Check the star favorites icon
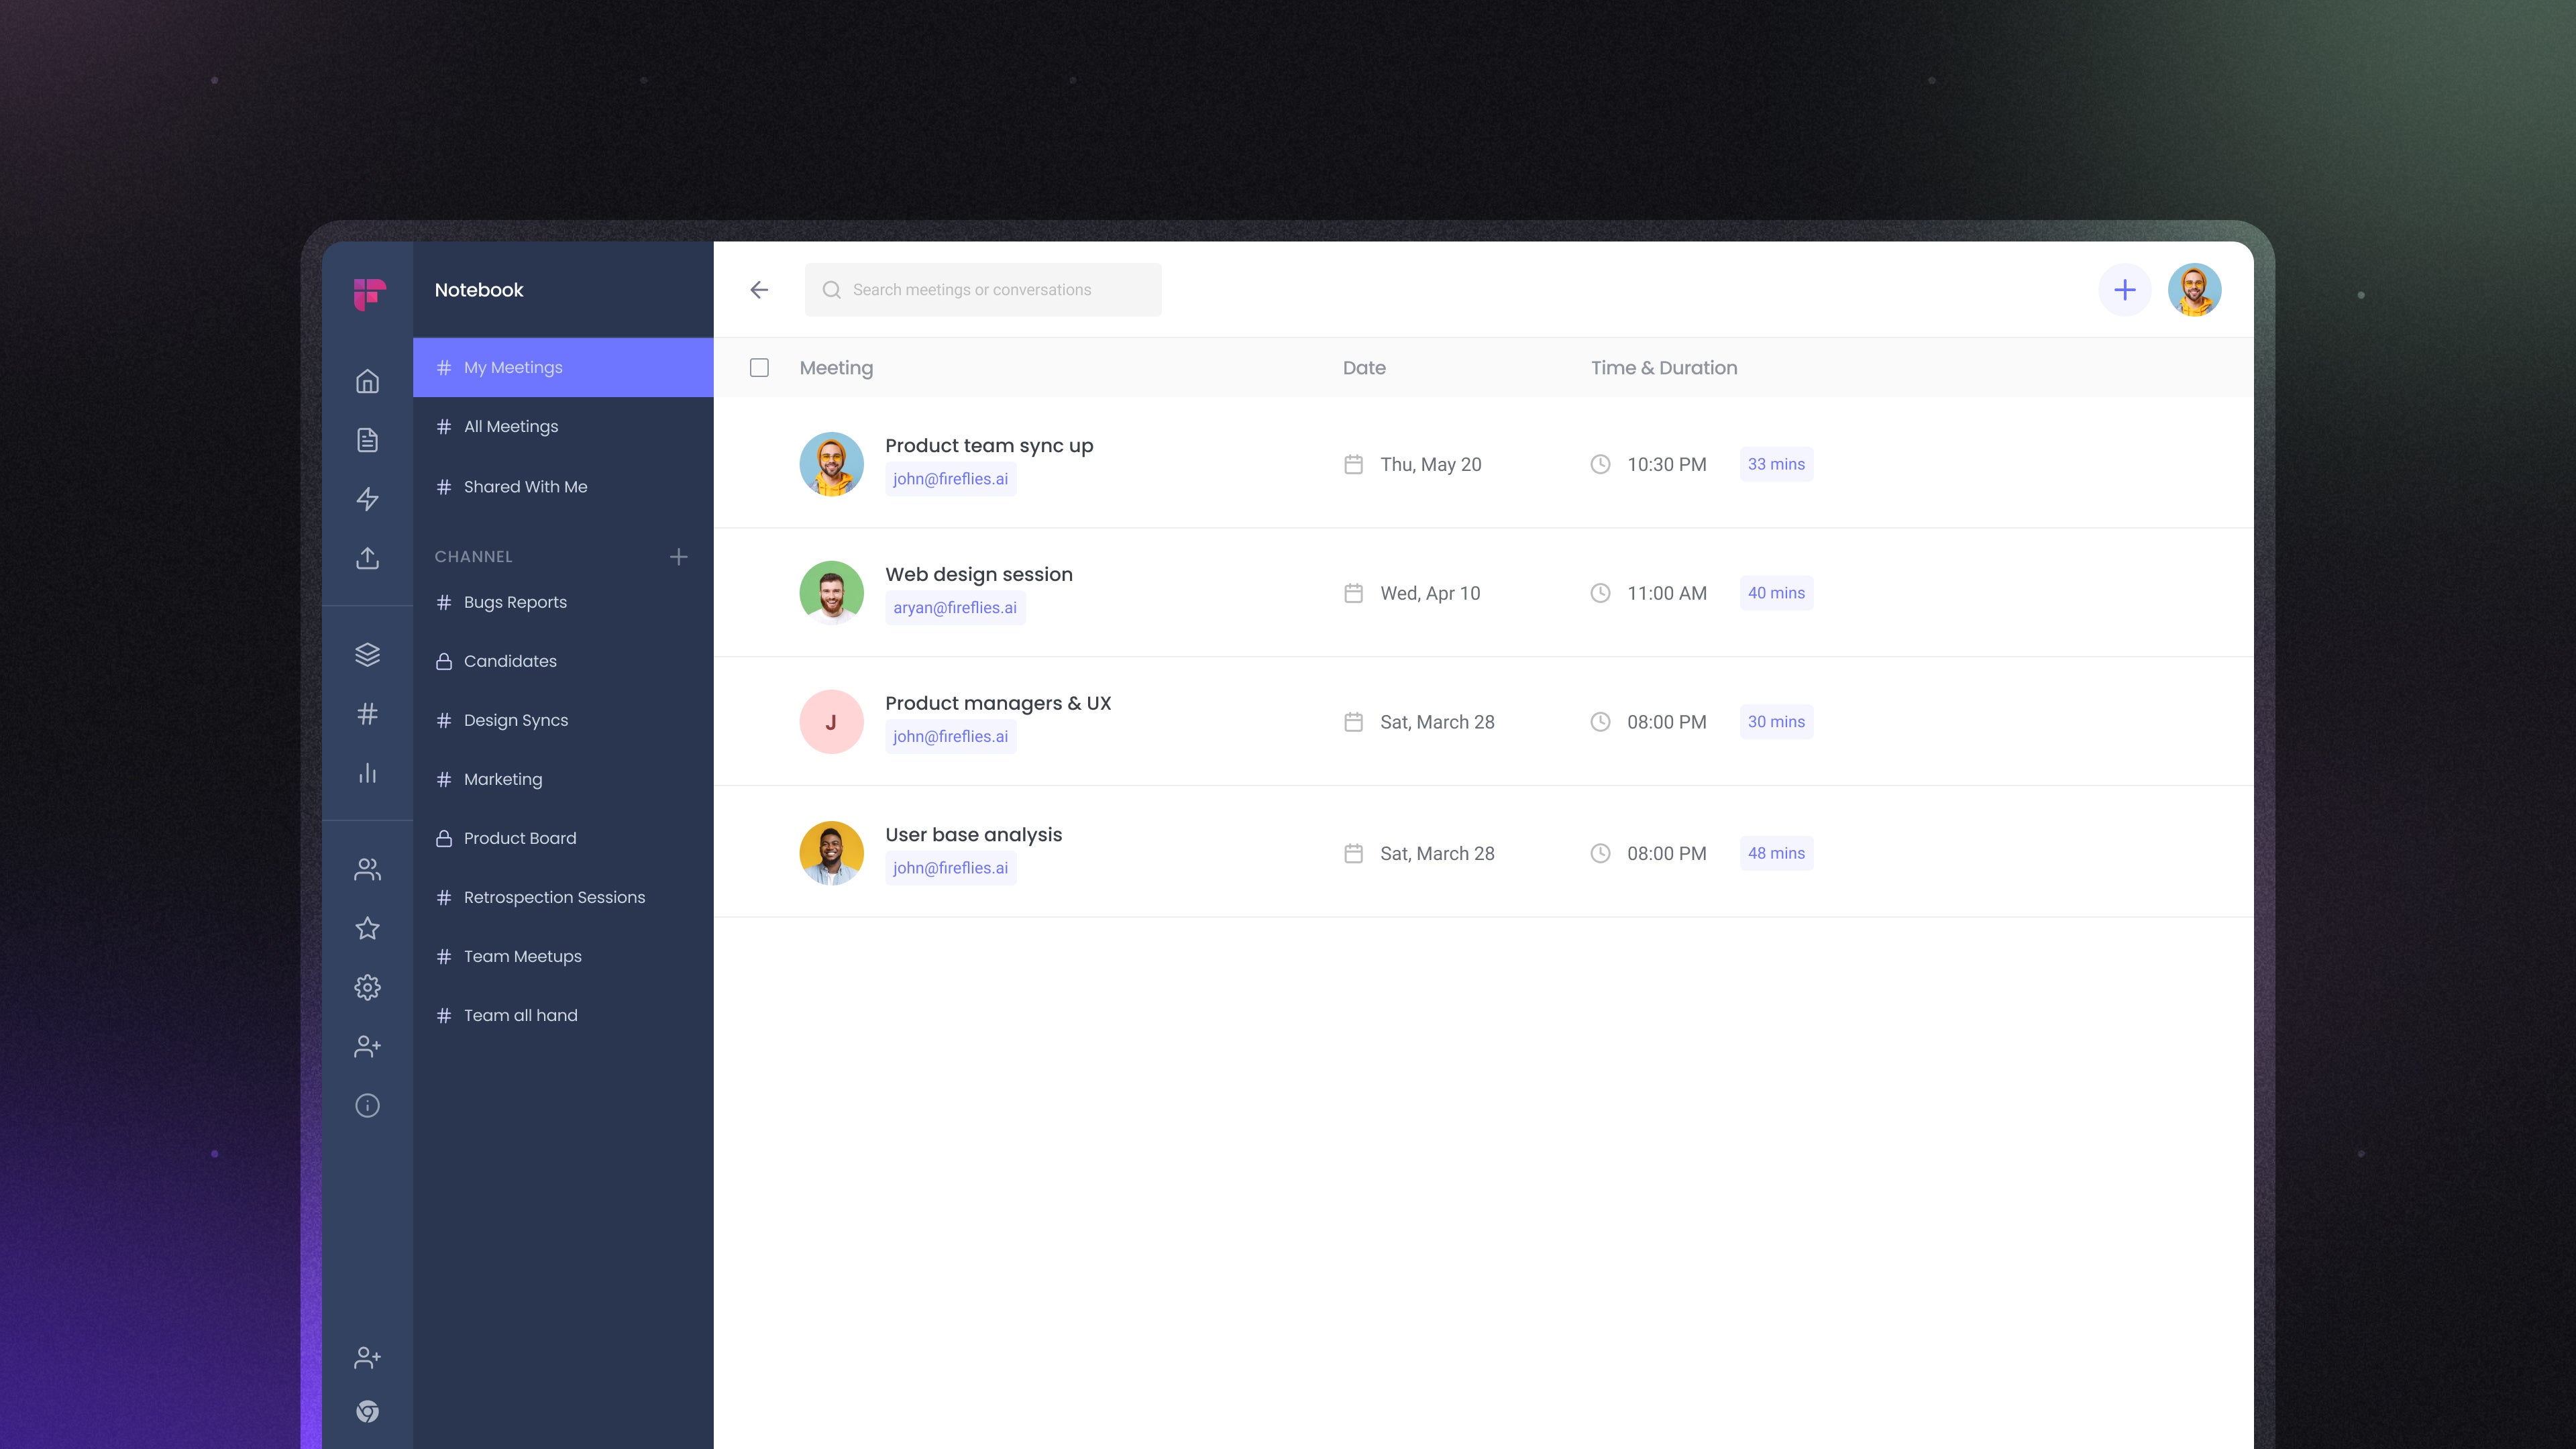Viewport: 2576px width, 1449px height. 367,928
